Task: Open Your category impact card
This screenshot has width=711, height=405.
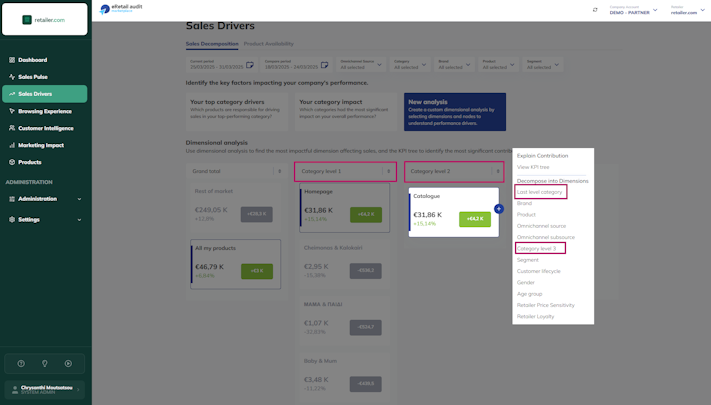Action: (346, 112)
